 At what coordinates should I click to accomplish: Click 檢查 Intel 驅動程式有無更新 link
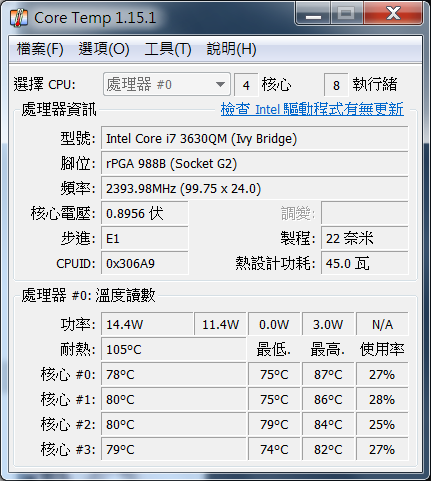pos(312,109)
